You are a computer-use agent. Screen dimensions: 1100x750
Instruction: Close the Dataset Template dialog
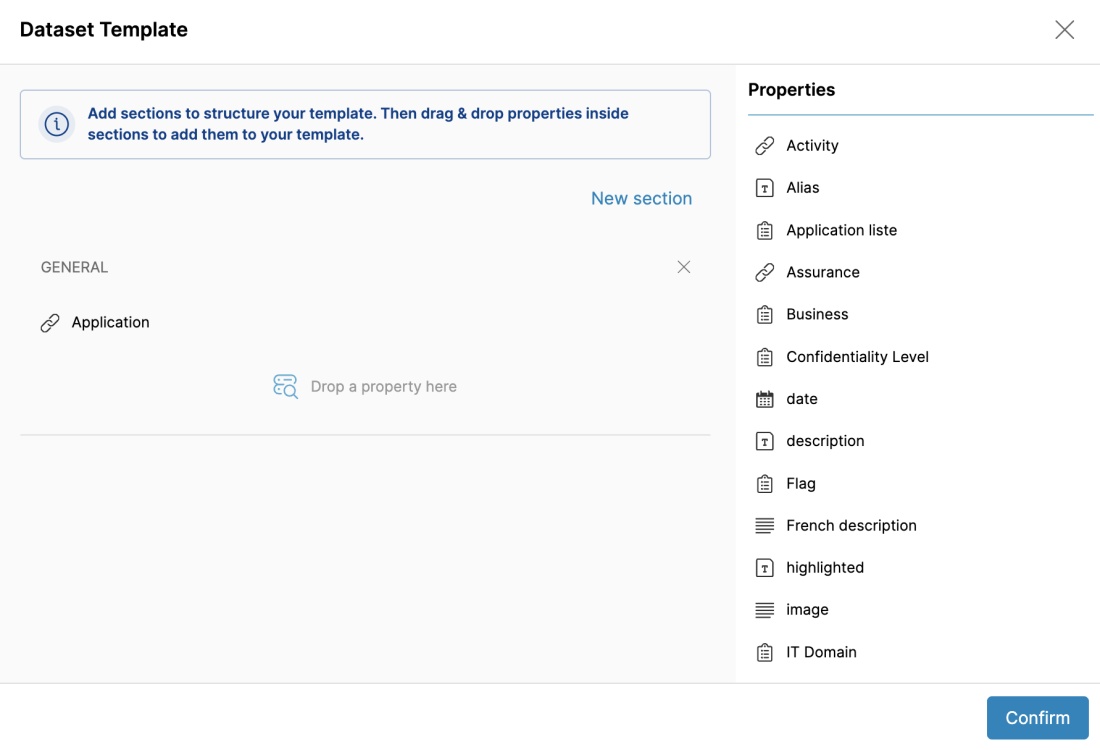point(1064,30)
